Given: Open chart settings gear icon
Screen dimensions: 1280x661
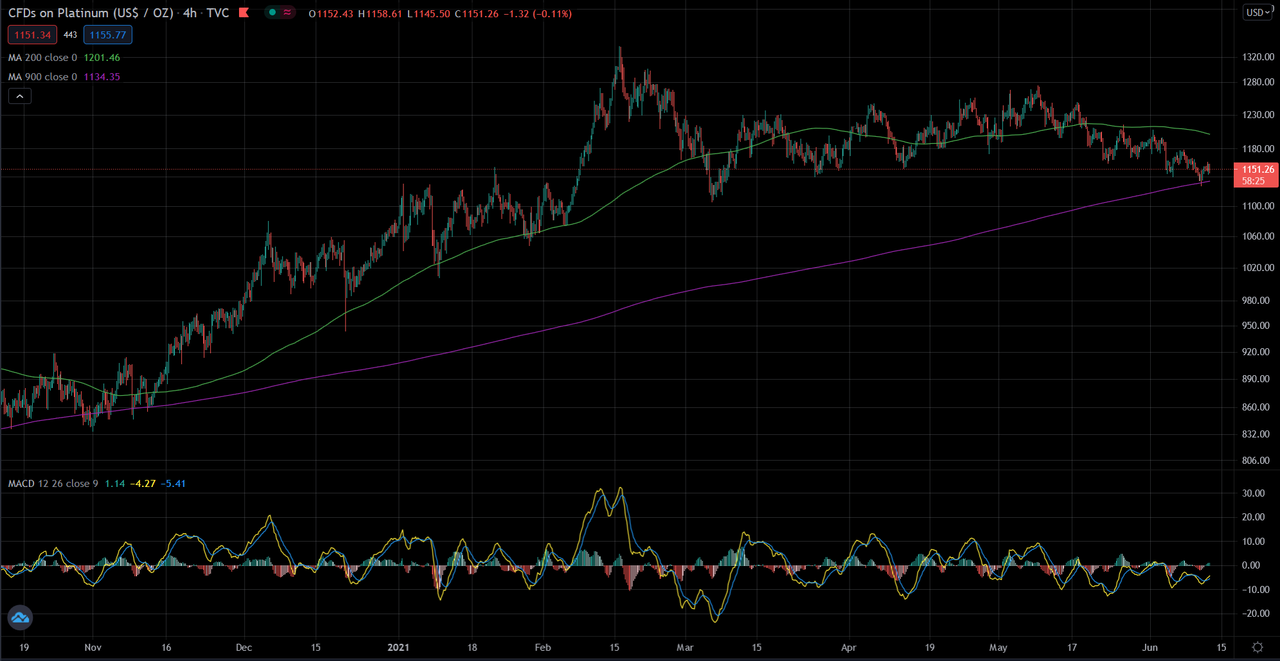Looking at the screenshot, I should point(1258,648).
